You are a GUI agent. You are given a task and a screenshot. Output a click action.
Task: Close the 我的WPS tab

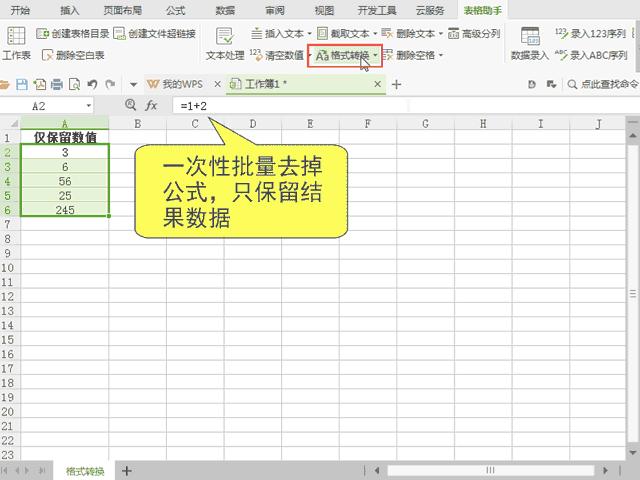tap(218, 84)
